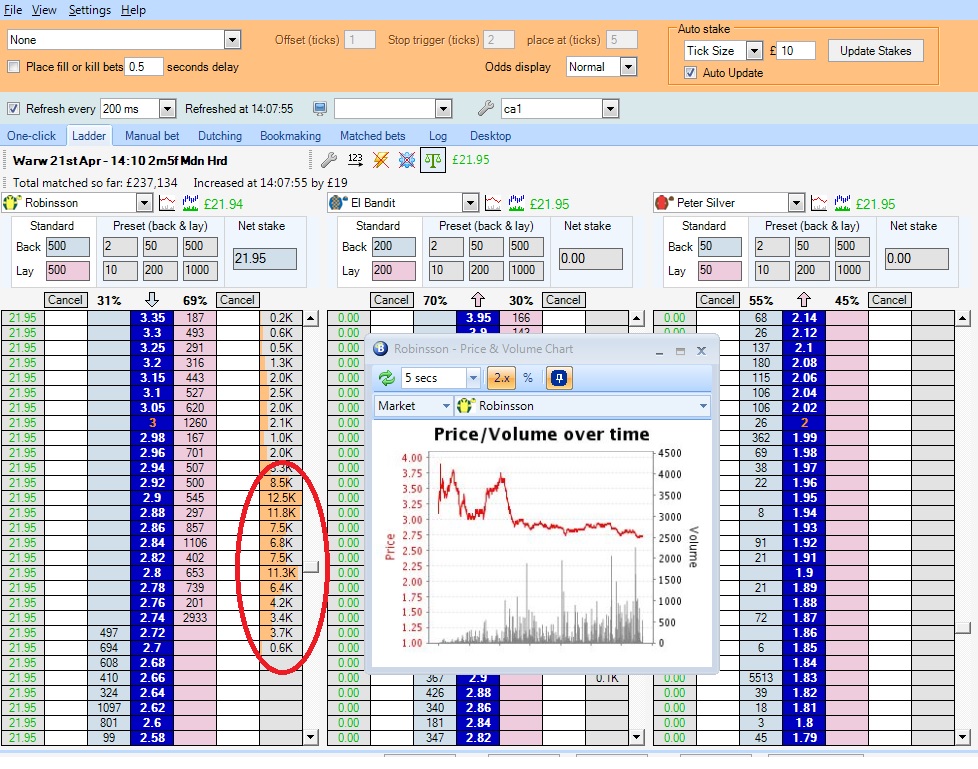This screenshot has height=769, width=978.
Task: Open the Peter Silver runner dropdown
Action: [x=795, y=204]
